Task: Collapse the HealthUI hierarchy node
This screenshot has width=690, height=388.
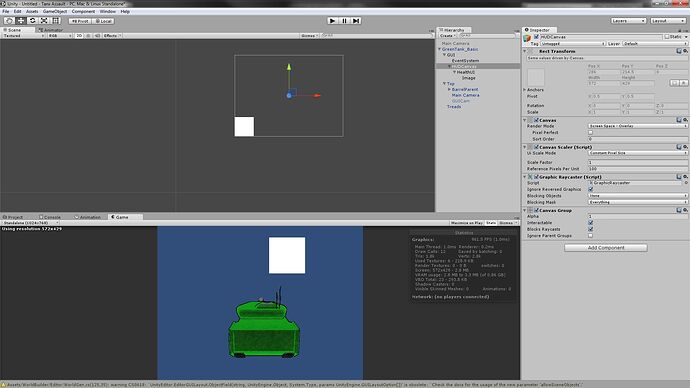Action: tap(454, 72)
